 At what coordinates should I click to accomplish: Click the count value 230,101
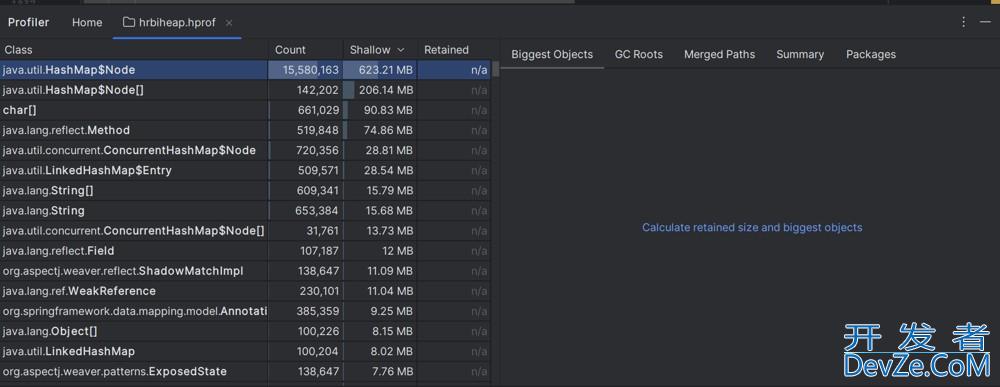319,291
